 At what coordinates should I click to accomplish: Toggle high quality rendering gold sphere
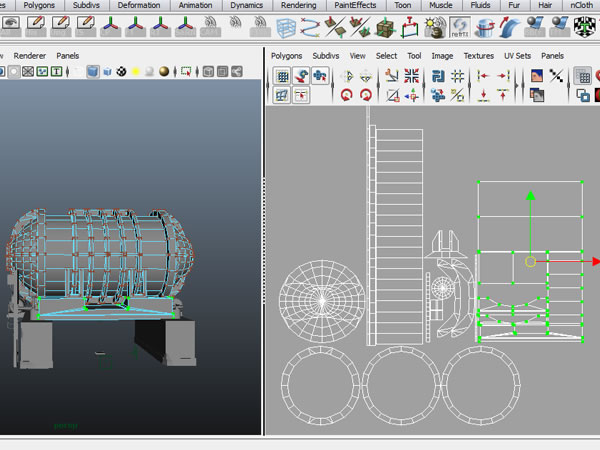[x=164, y=72]
